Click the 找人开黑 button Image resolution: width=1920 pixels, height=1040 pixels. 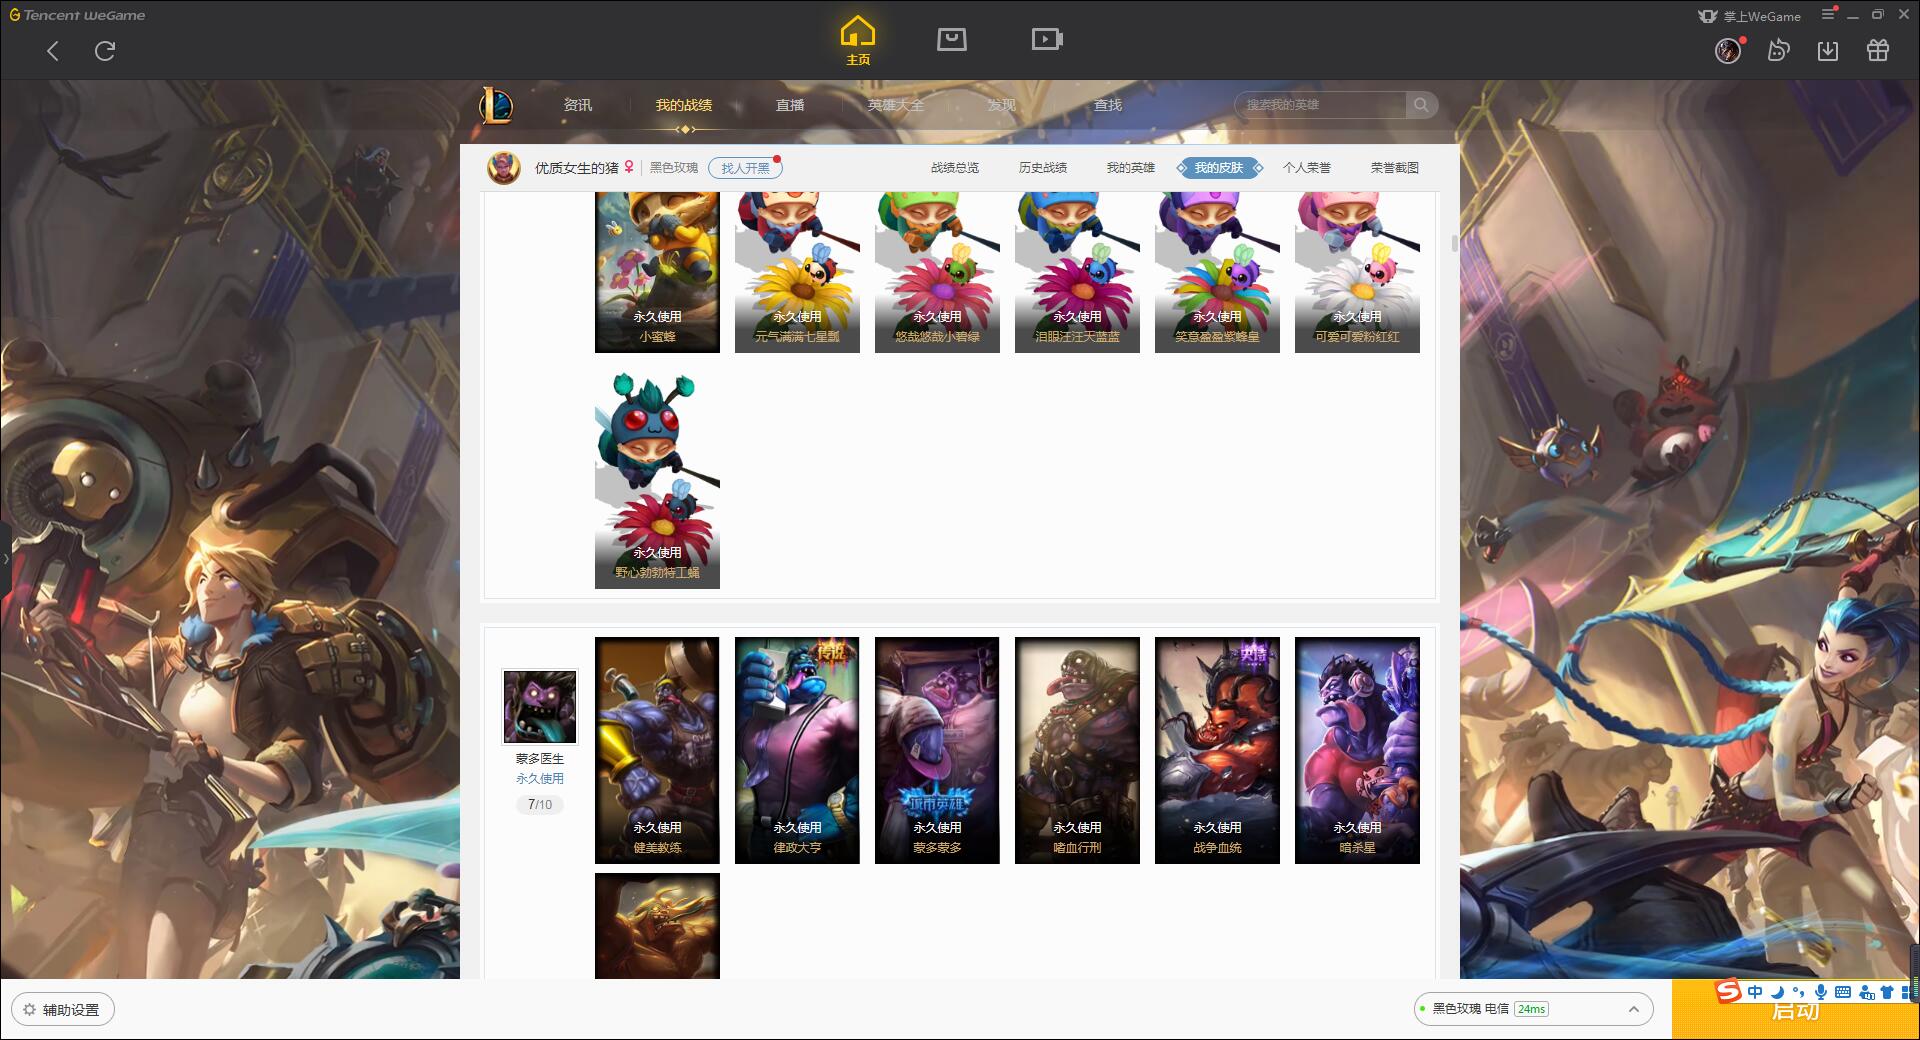(x=745, y=168)
